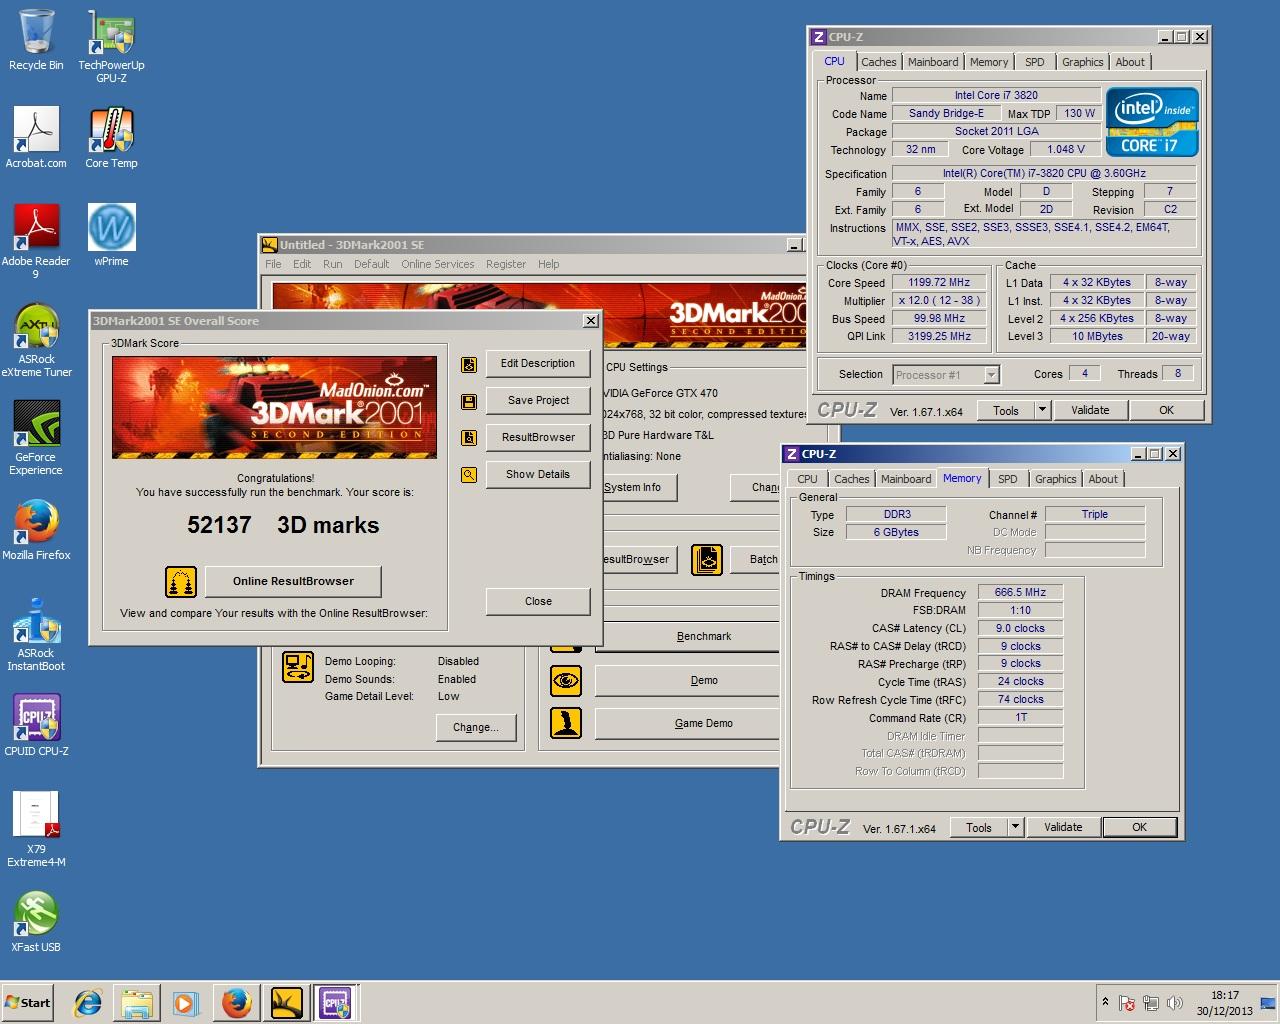Click the Intel Core i7 logo

click(x=1152, y=122)
